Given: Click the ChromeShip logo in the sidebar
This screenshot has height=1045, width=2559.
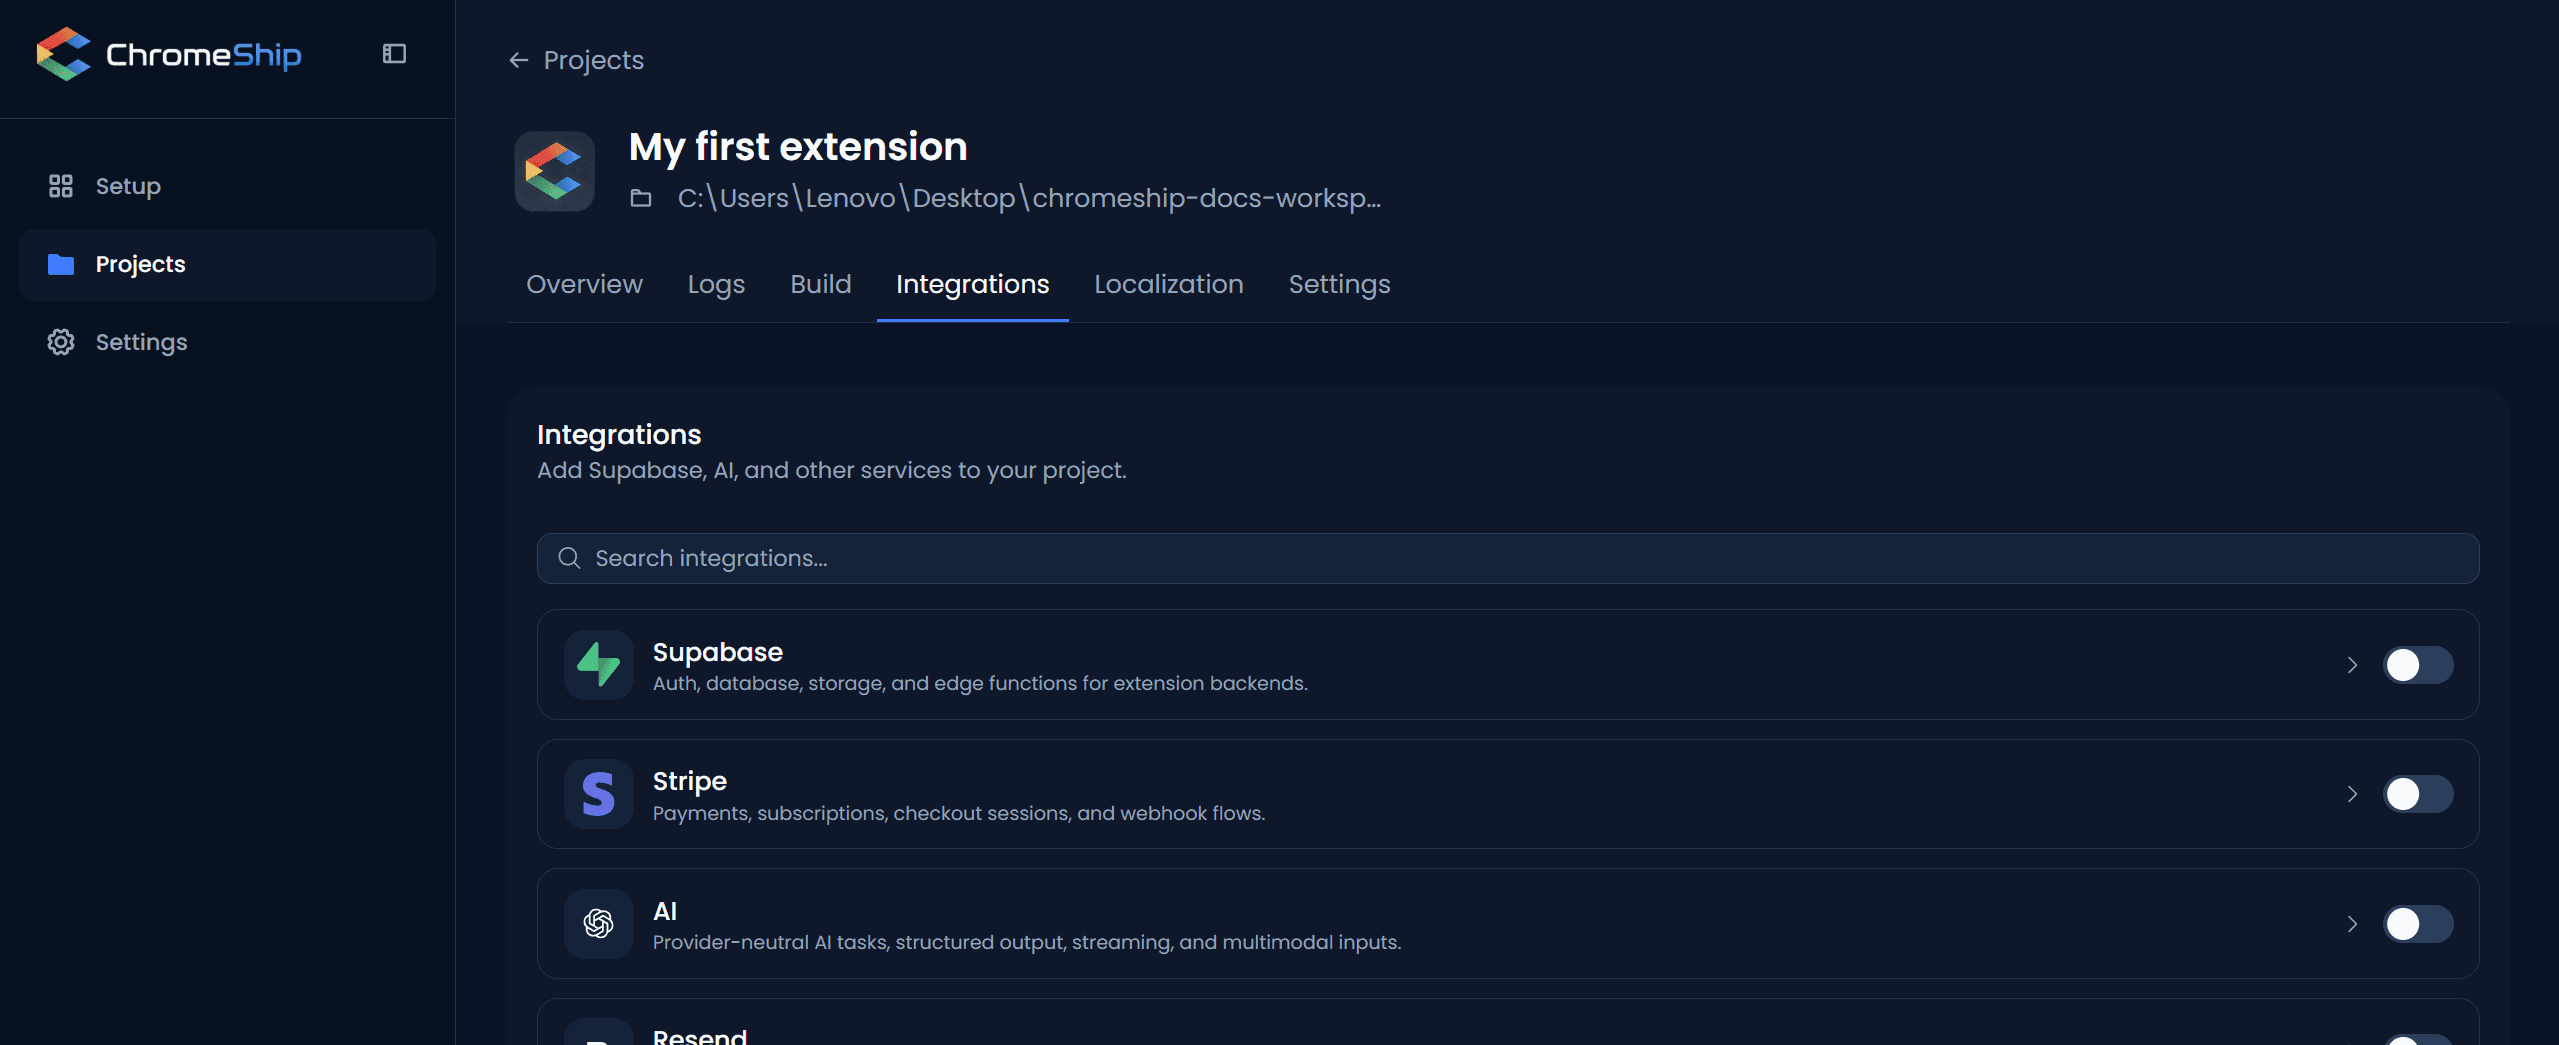Looking at the screenshot, I should pos(168,54).
